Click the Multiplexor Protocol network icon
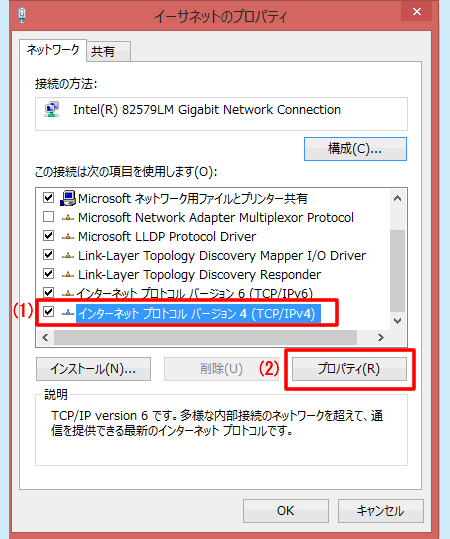 coord(68,218)
